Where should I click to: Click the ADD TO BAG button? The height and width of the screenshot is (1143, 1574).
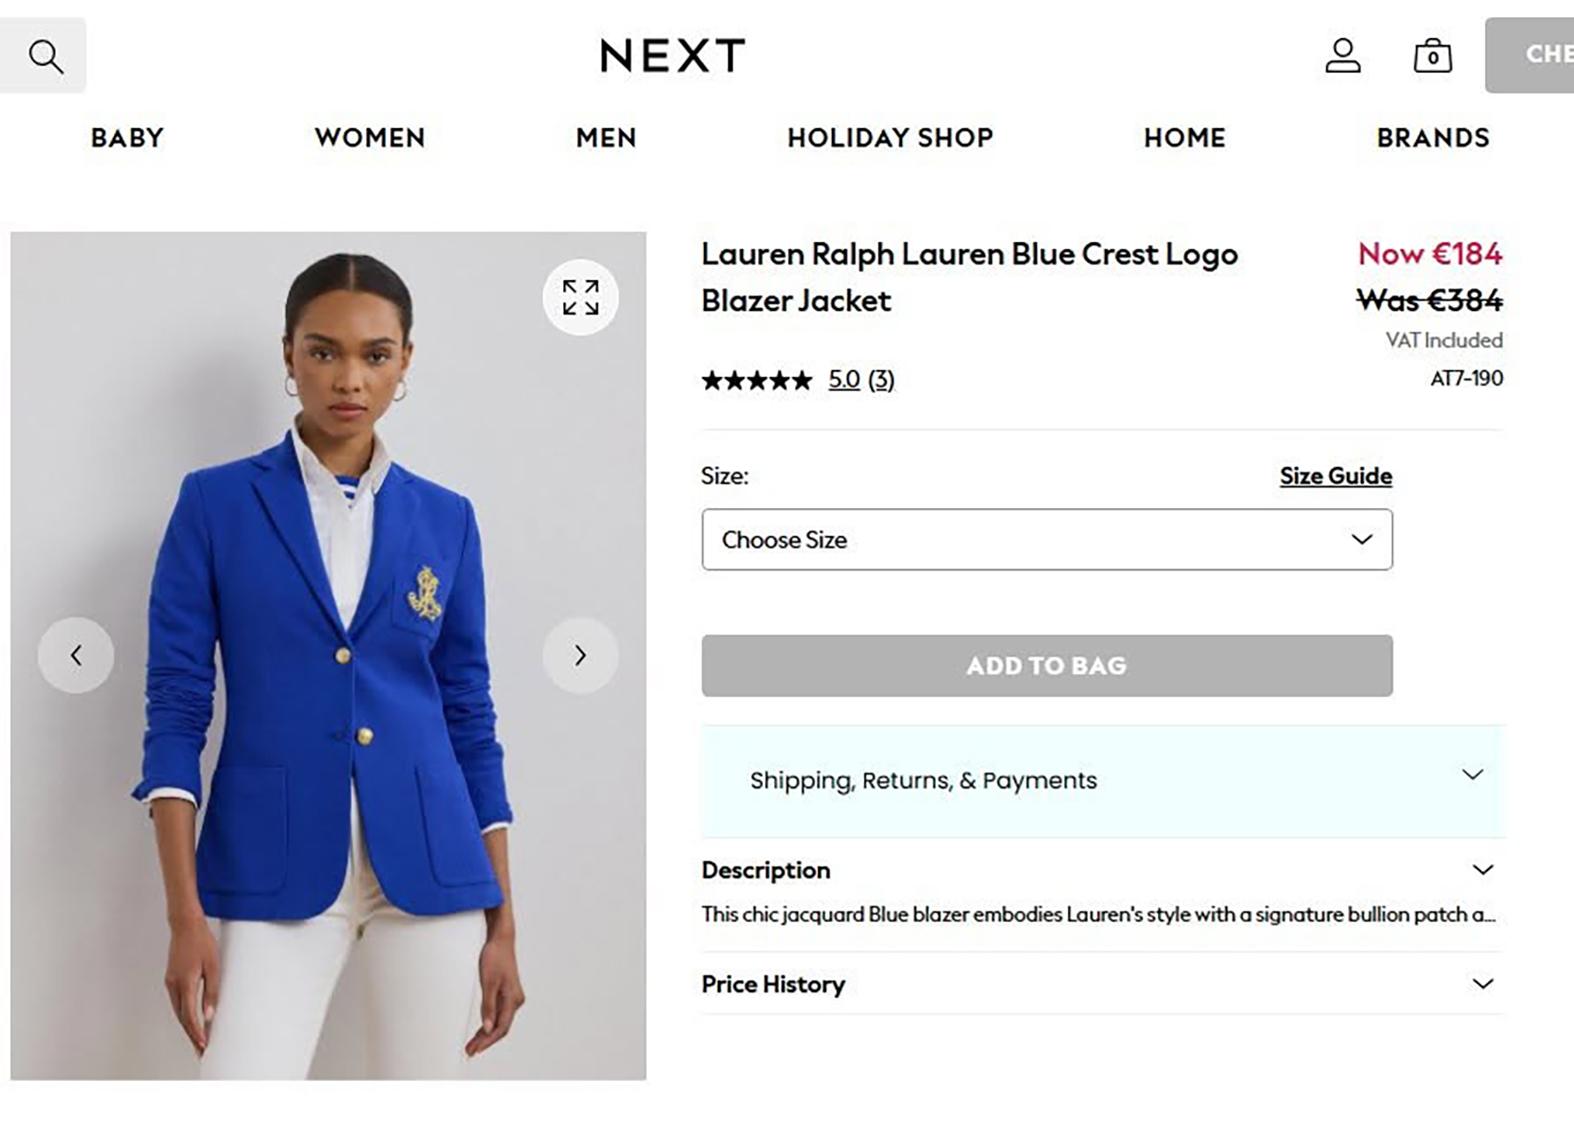tap(1047, 665)
